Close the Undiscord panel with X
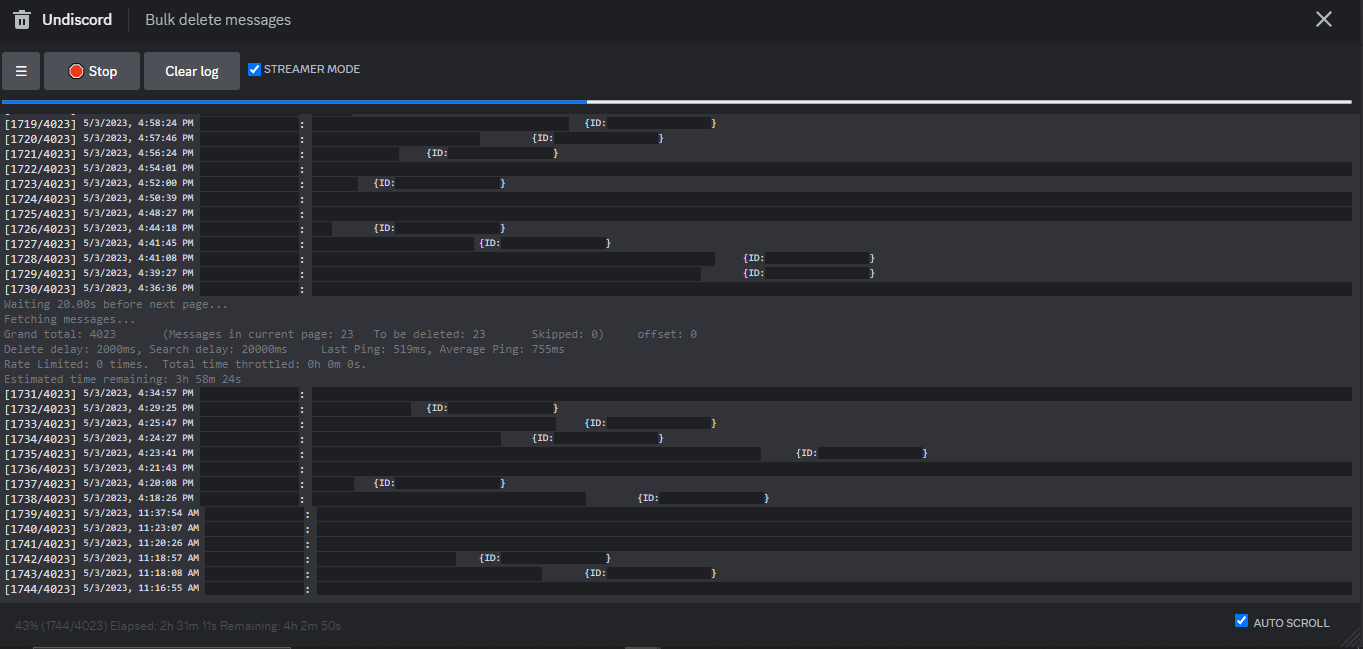 pyautogui.click(x=1324, y=20)
